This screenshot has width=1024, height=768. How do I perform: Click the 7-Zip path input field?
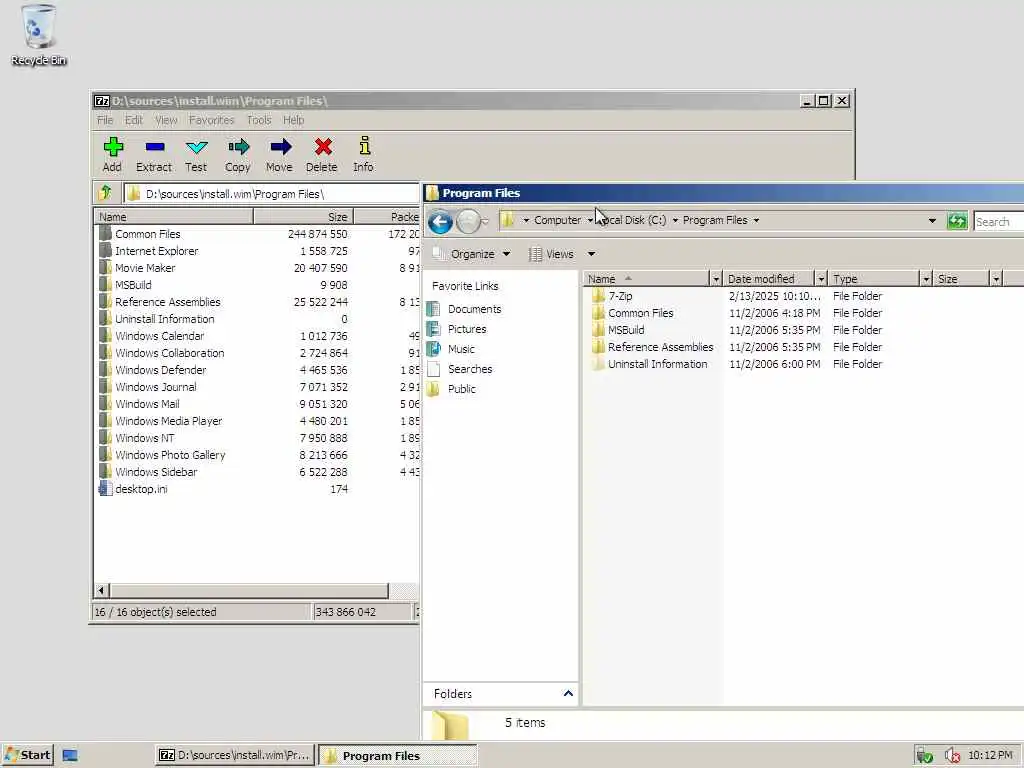click(x=272, y=194)
